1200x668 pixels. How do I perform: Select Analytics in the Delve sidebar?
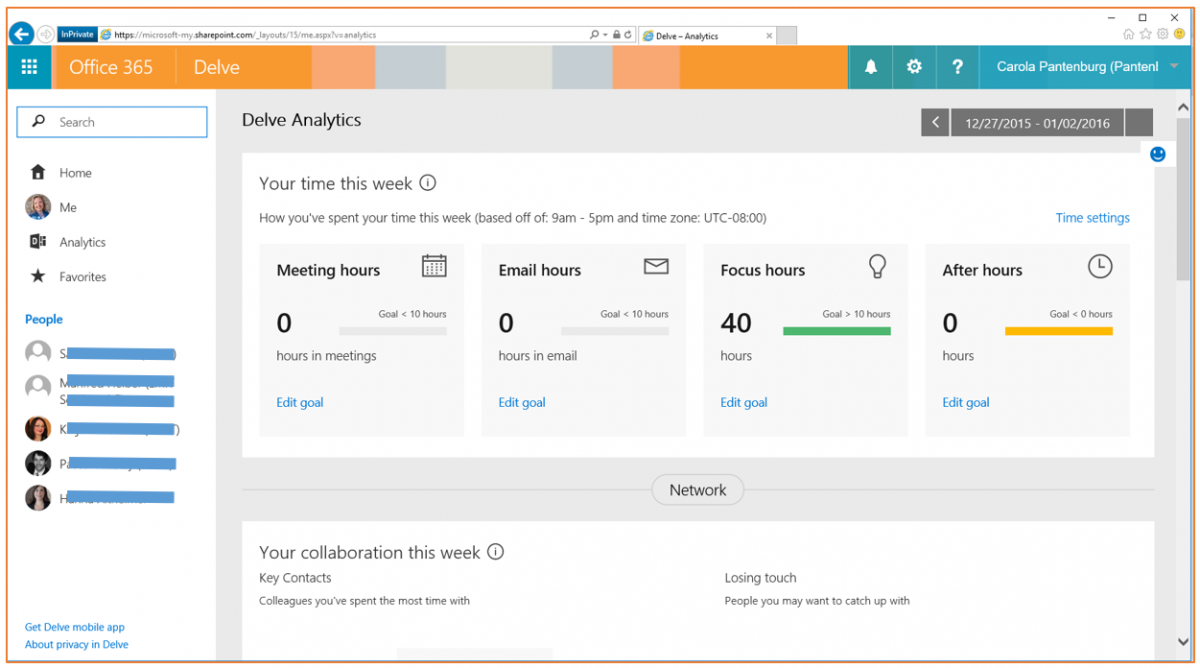tap(82, 242)
